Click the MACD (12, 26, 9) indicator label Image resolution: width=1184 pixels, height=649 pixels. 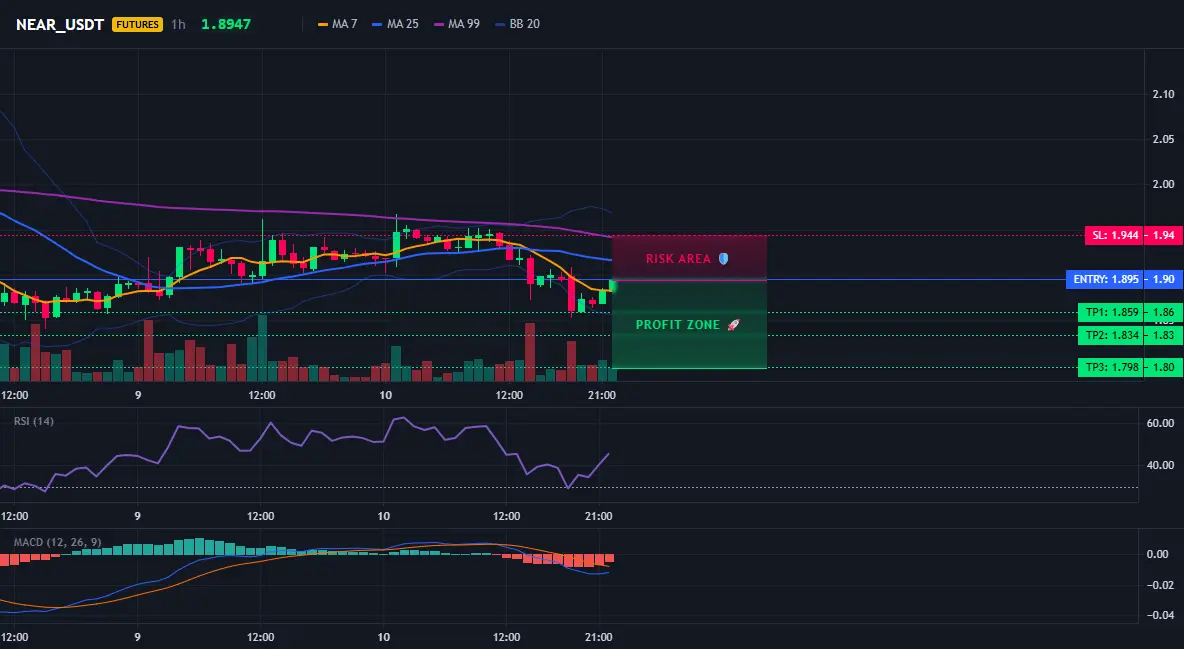(57, 542)
